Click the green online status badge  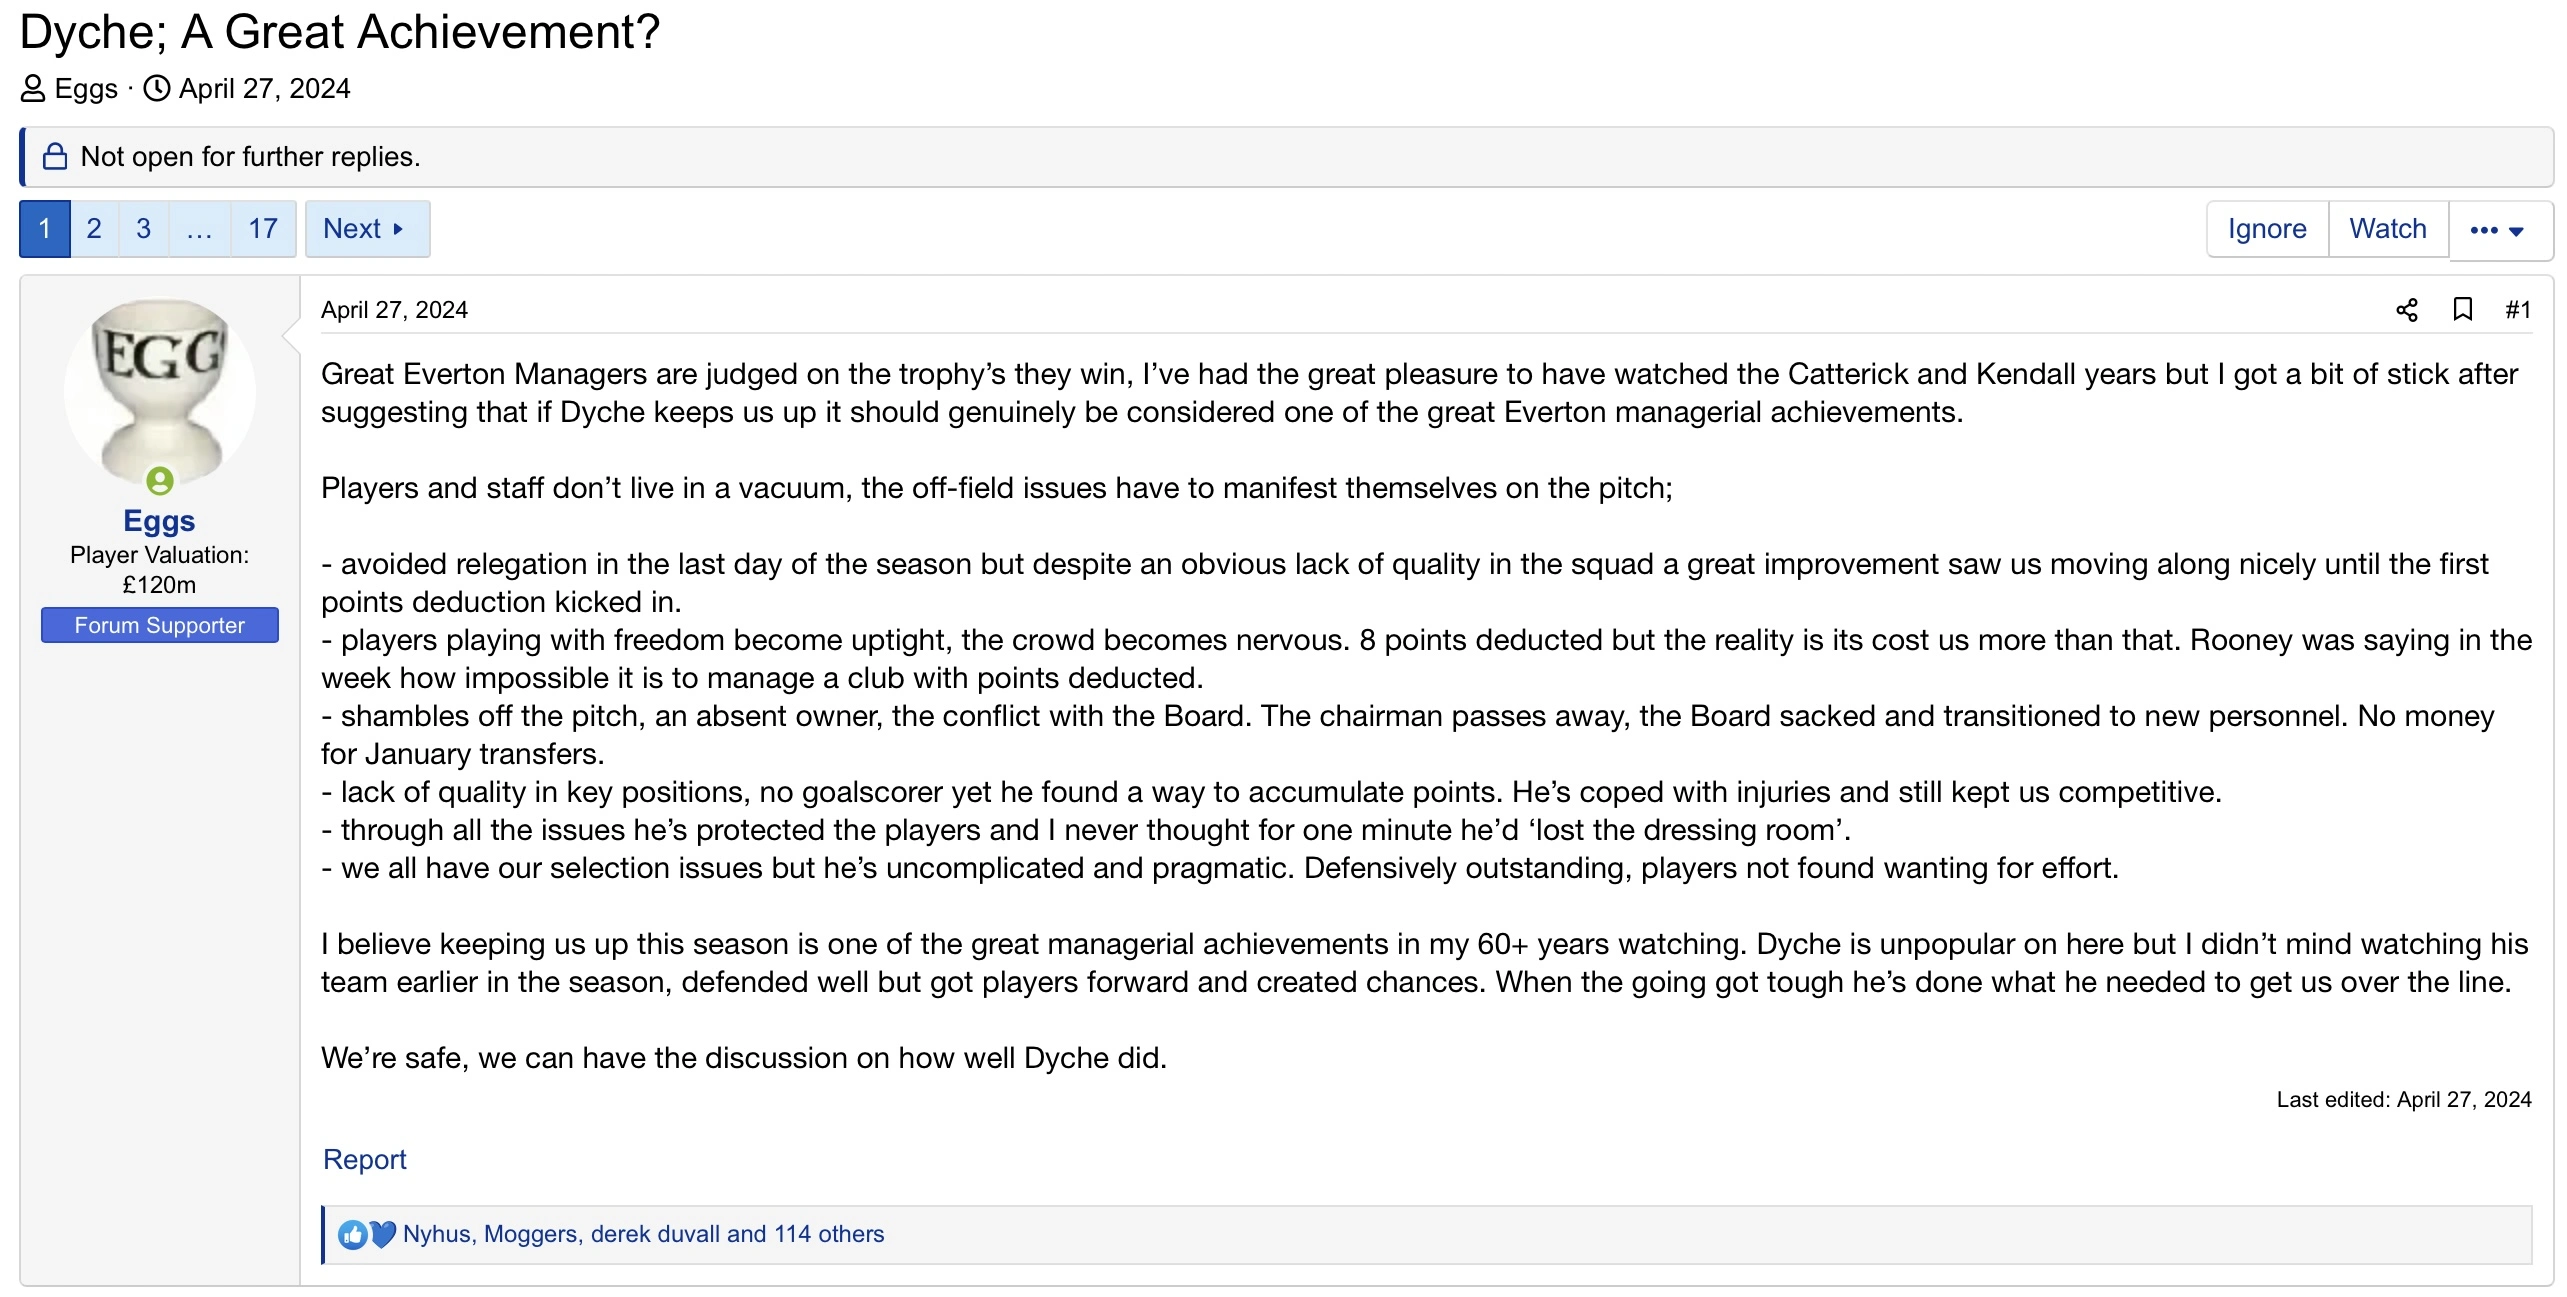pos(160,481)
